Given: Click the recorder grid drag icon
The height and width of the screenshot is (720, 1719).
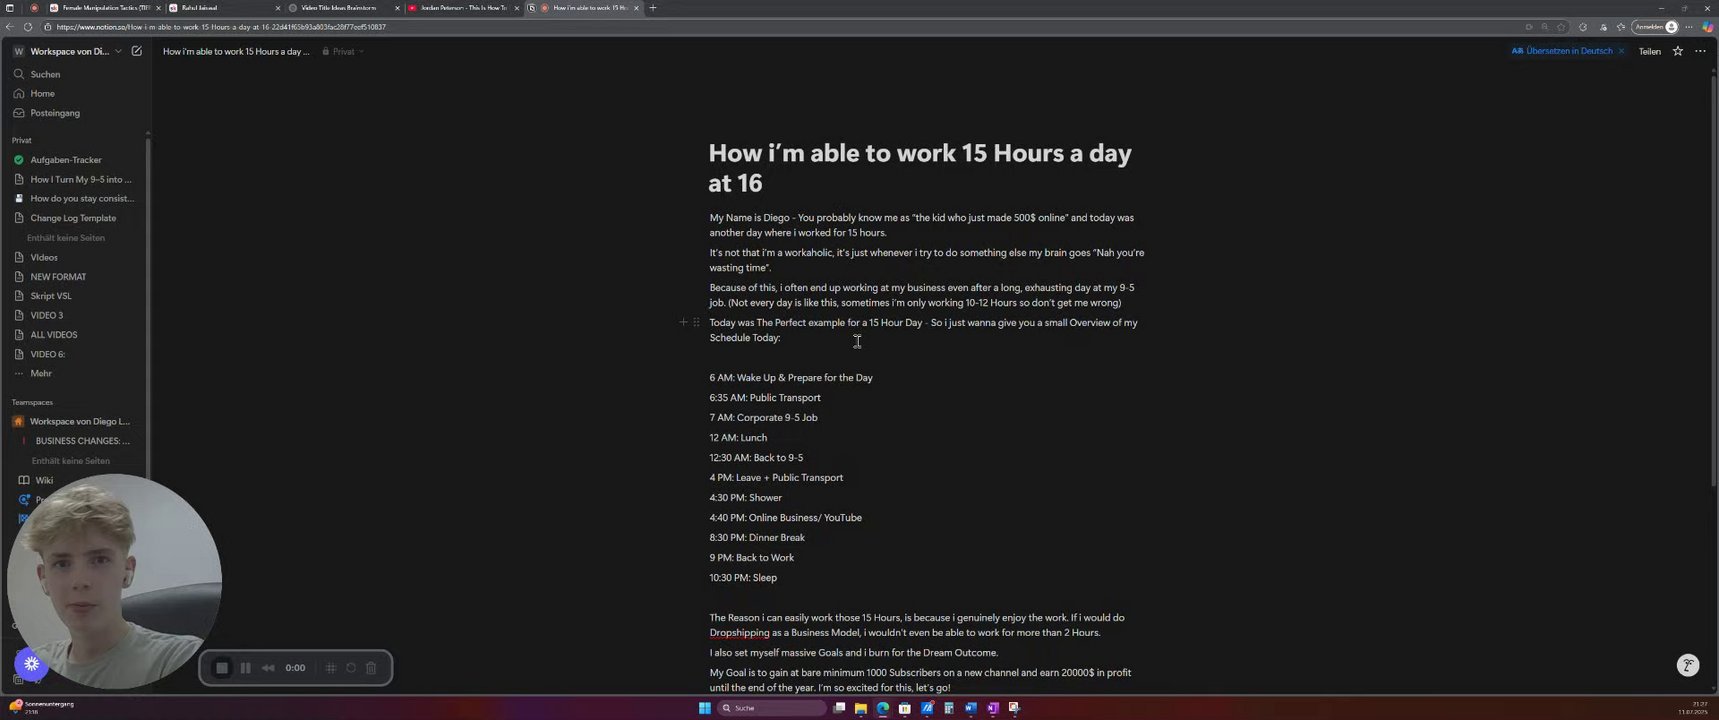Looking at the screenshot, I should (331, 668).
